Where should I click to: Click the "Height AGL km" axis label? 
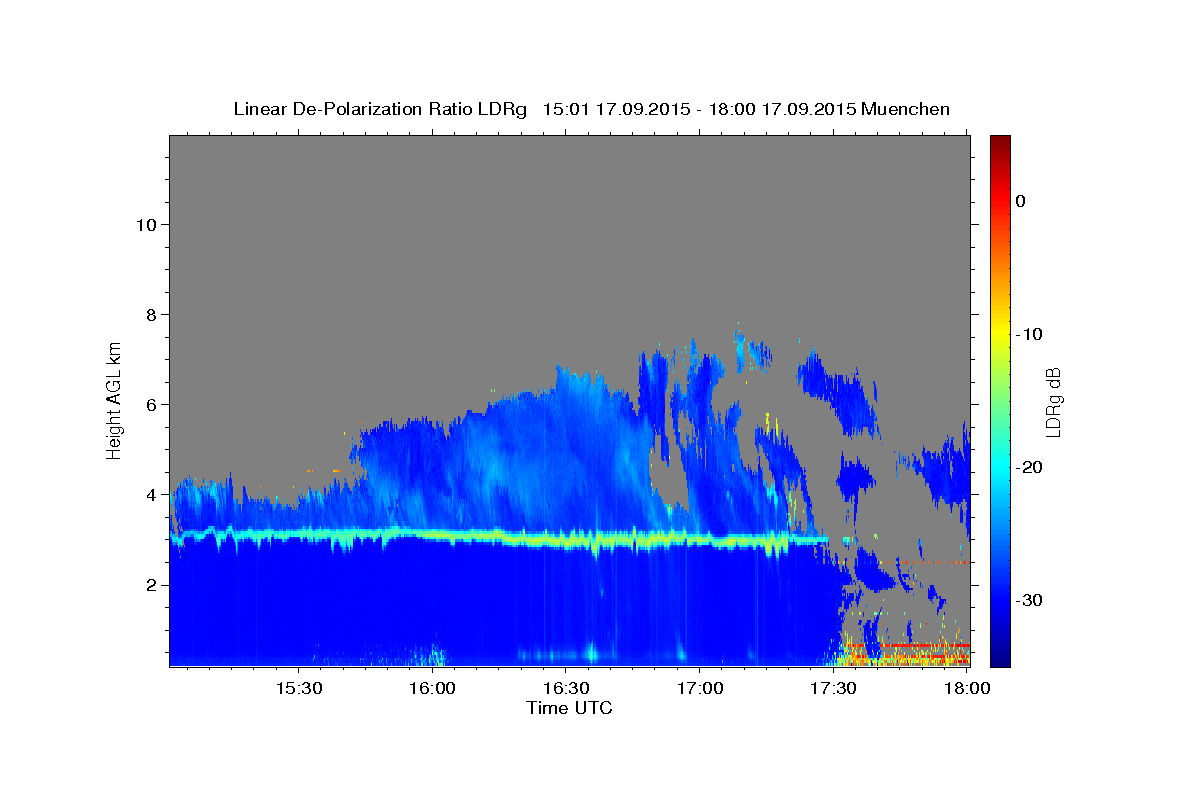115,399
